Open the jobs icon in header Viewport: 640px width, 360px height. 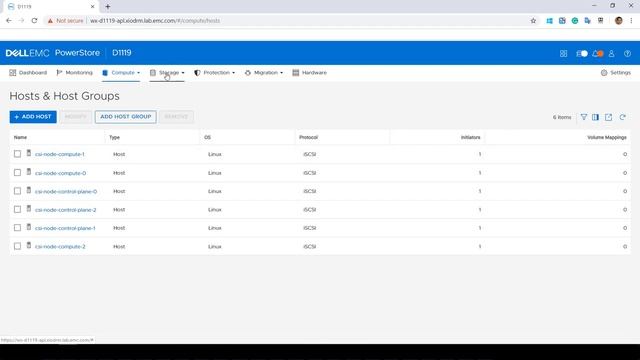click(582, 53)
